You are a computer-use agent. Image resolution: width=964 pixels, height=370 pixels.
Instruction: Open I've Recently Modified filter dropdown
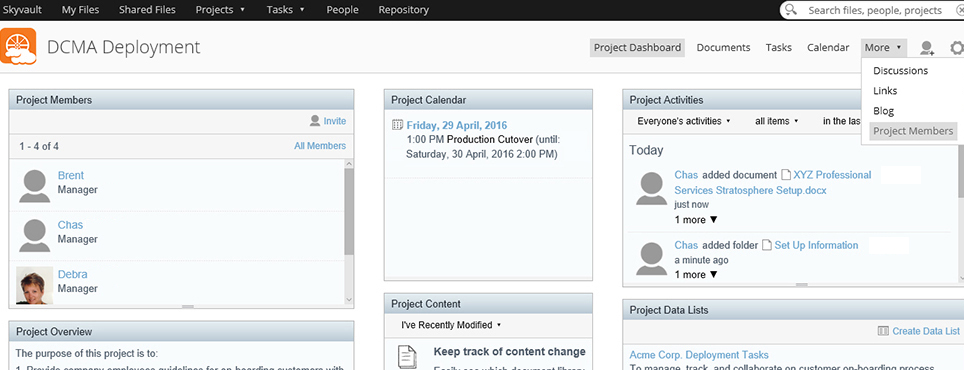451,325
